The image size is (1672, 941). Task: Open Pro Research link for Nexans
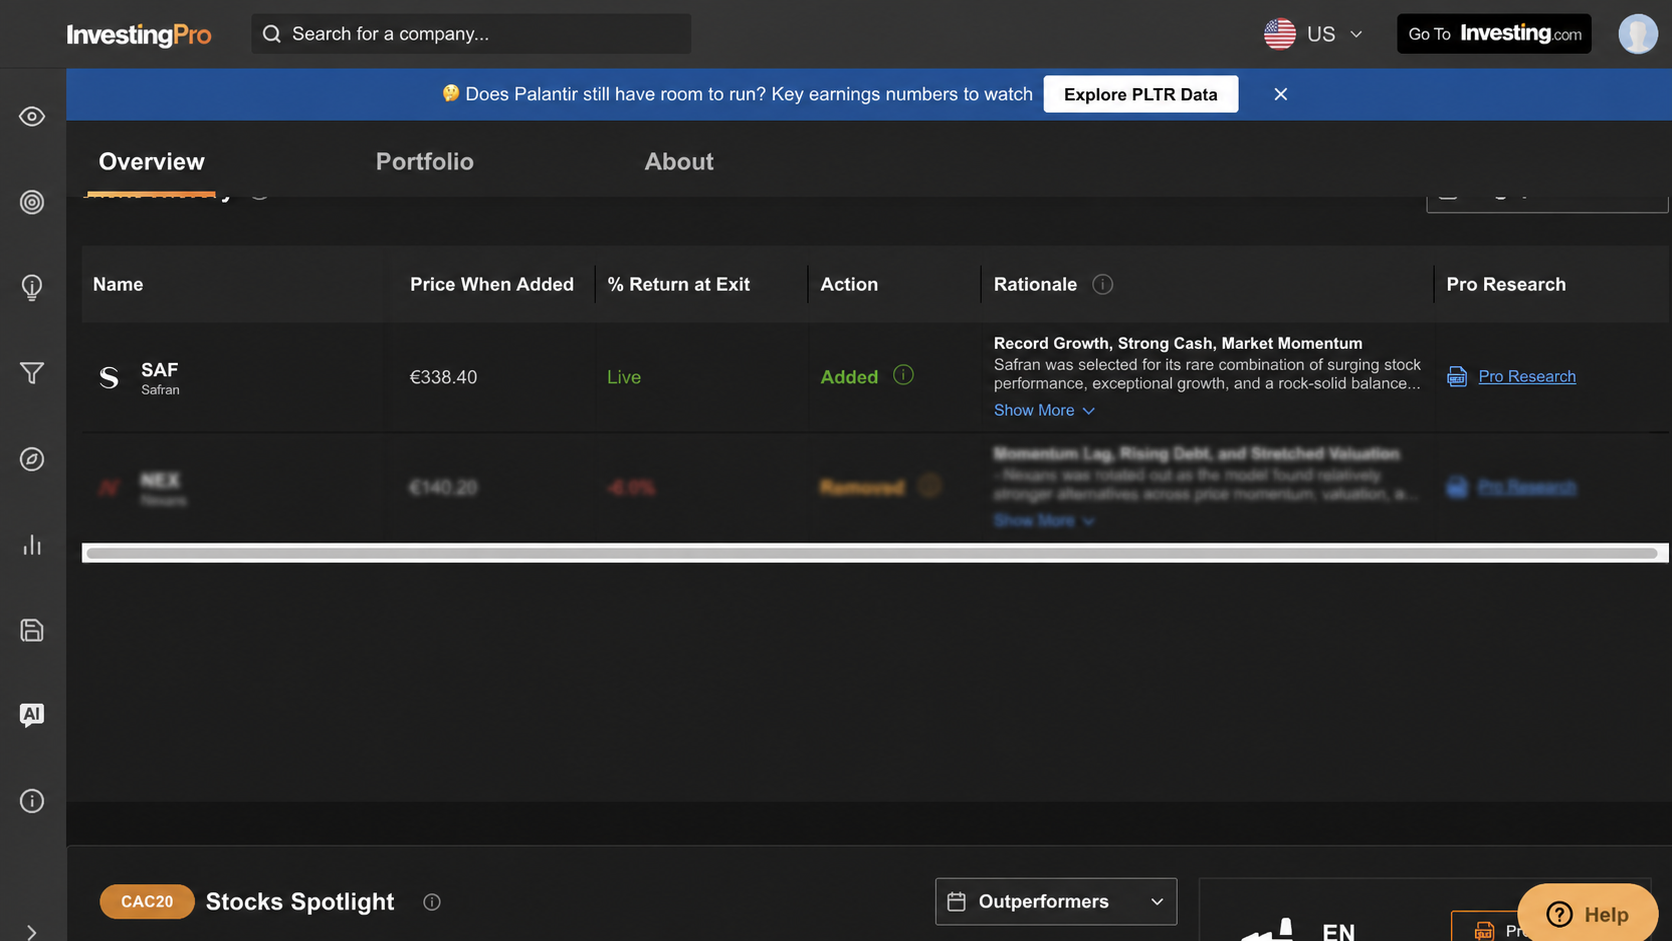(x=1527, y=487)
